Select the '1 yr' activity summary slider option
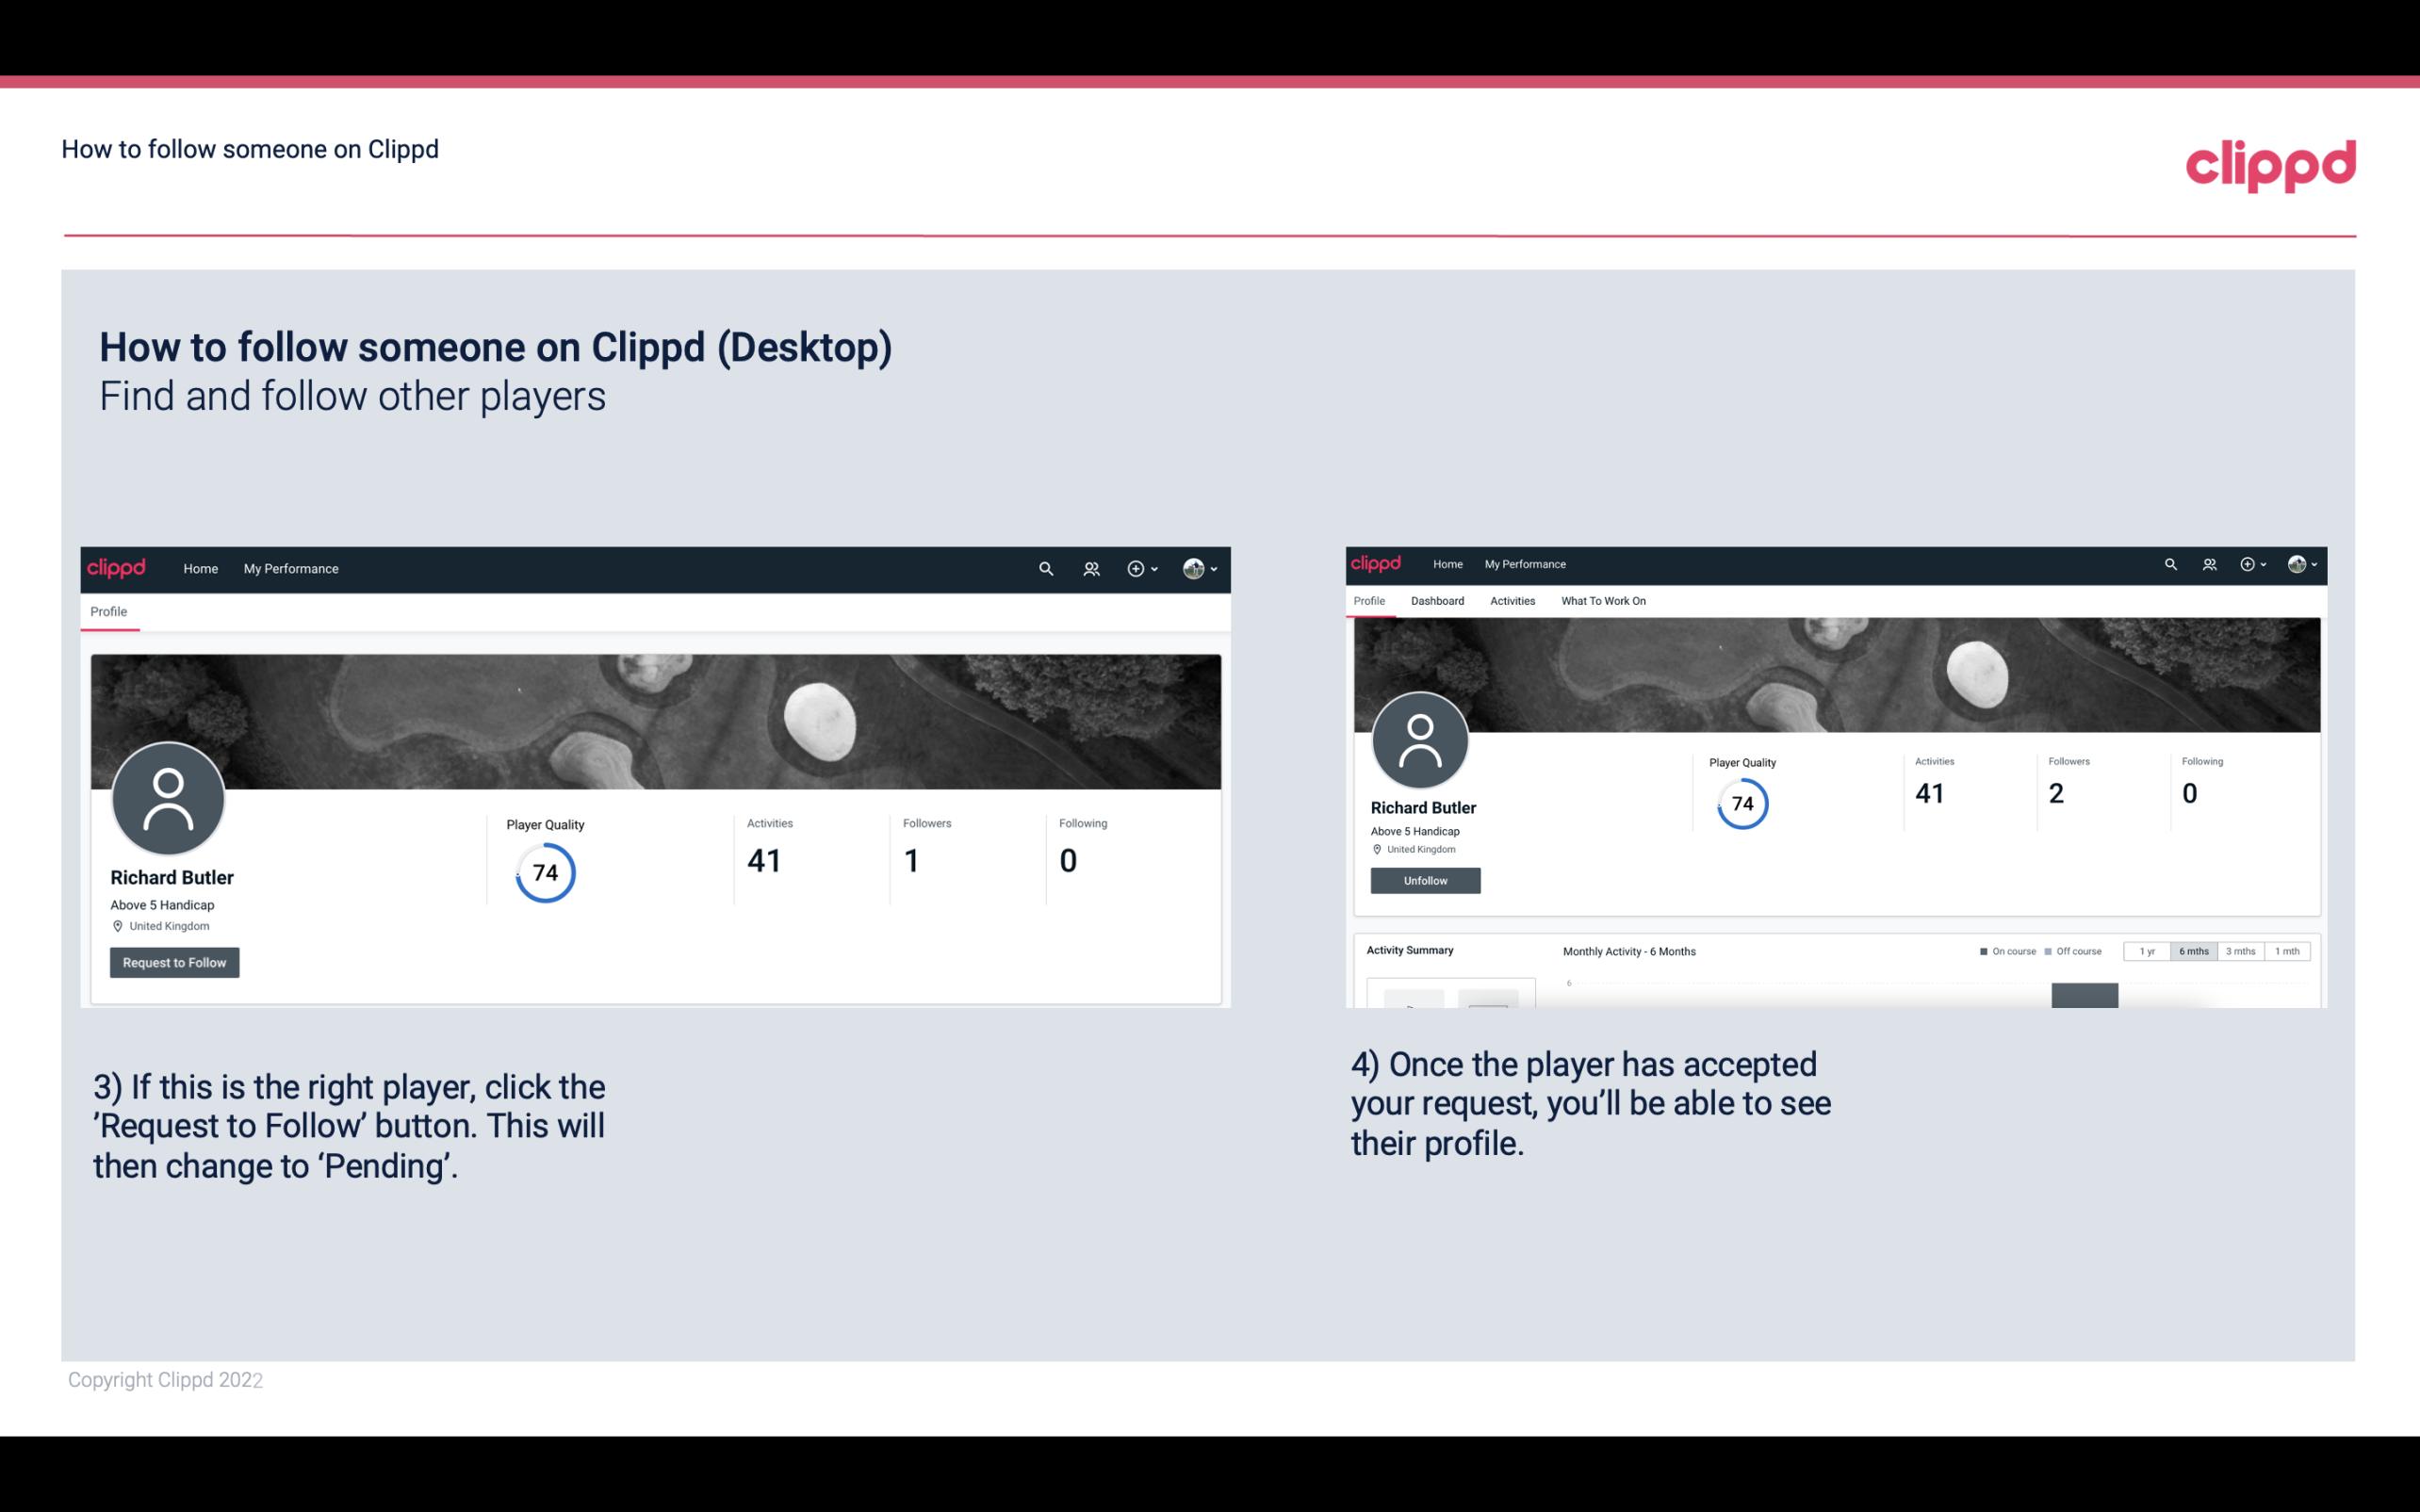 tap(2145, 951)
